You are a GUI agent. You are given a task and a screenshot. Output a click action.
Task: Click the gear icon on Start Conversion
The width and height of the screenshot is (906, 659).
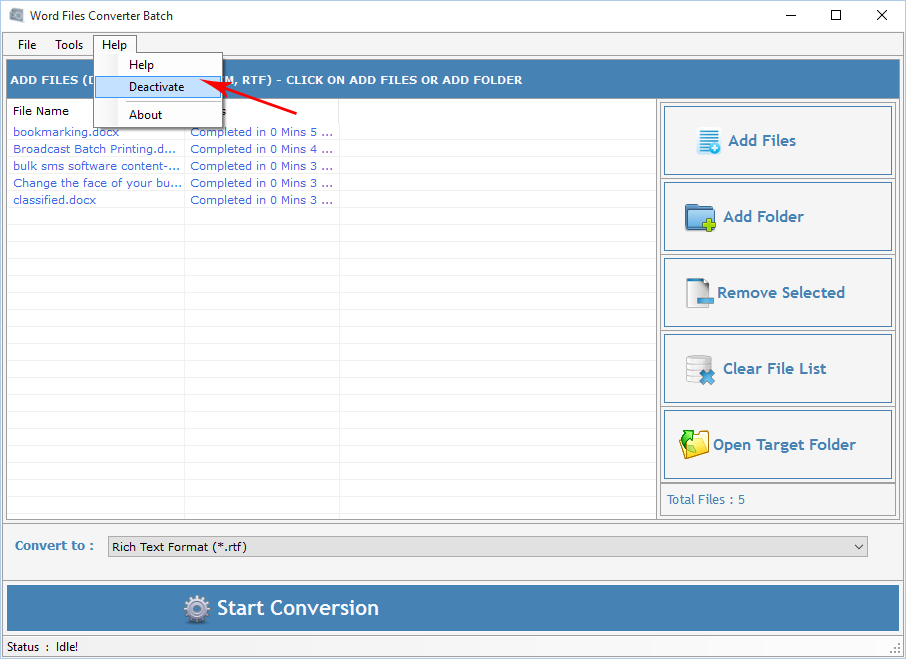tap(196, 609)
